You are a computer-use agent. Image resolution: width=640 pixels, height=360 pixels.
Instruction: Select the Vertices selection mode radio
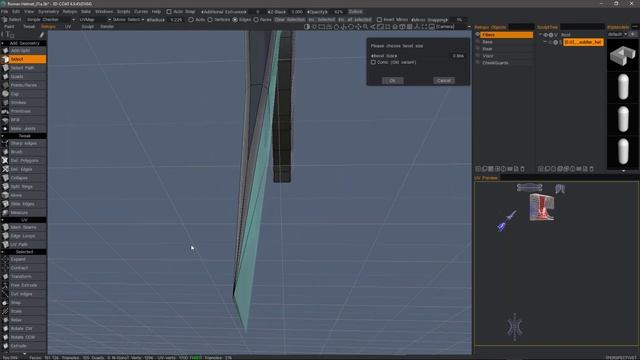(x=210, y=20)
